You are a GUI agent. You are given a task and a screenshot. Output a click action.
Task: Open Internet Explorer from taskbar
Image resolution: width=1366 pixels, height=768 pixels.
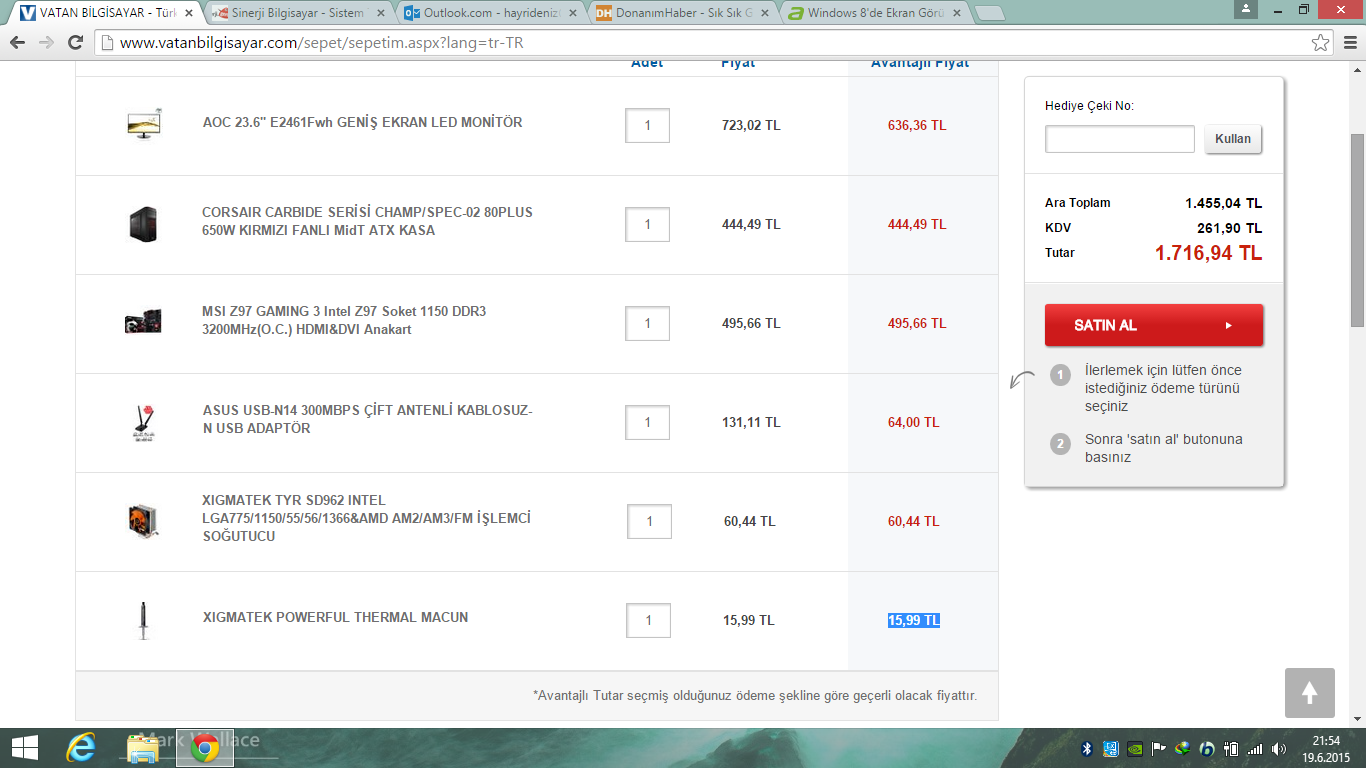point(80,747)
